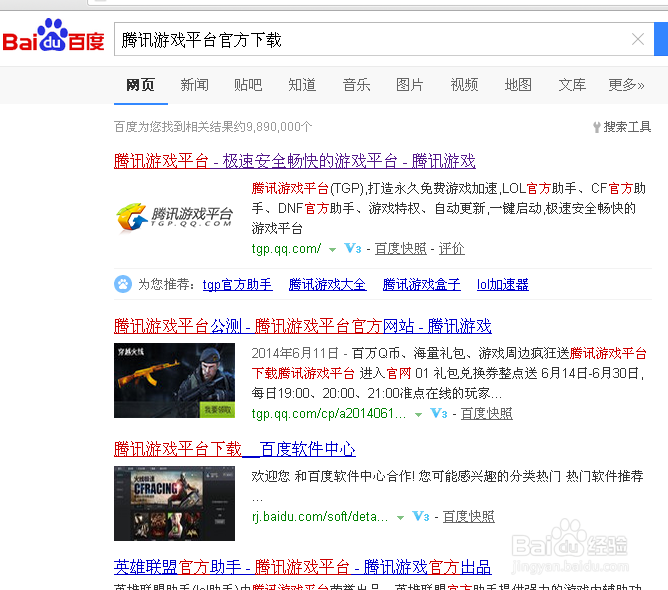Expand the arrow next to tgp.qq.com/cp/a2014061...
The width and height of the screenshot is (668, 590).
click(418, 414)
